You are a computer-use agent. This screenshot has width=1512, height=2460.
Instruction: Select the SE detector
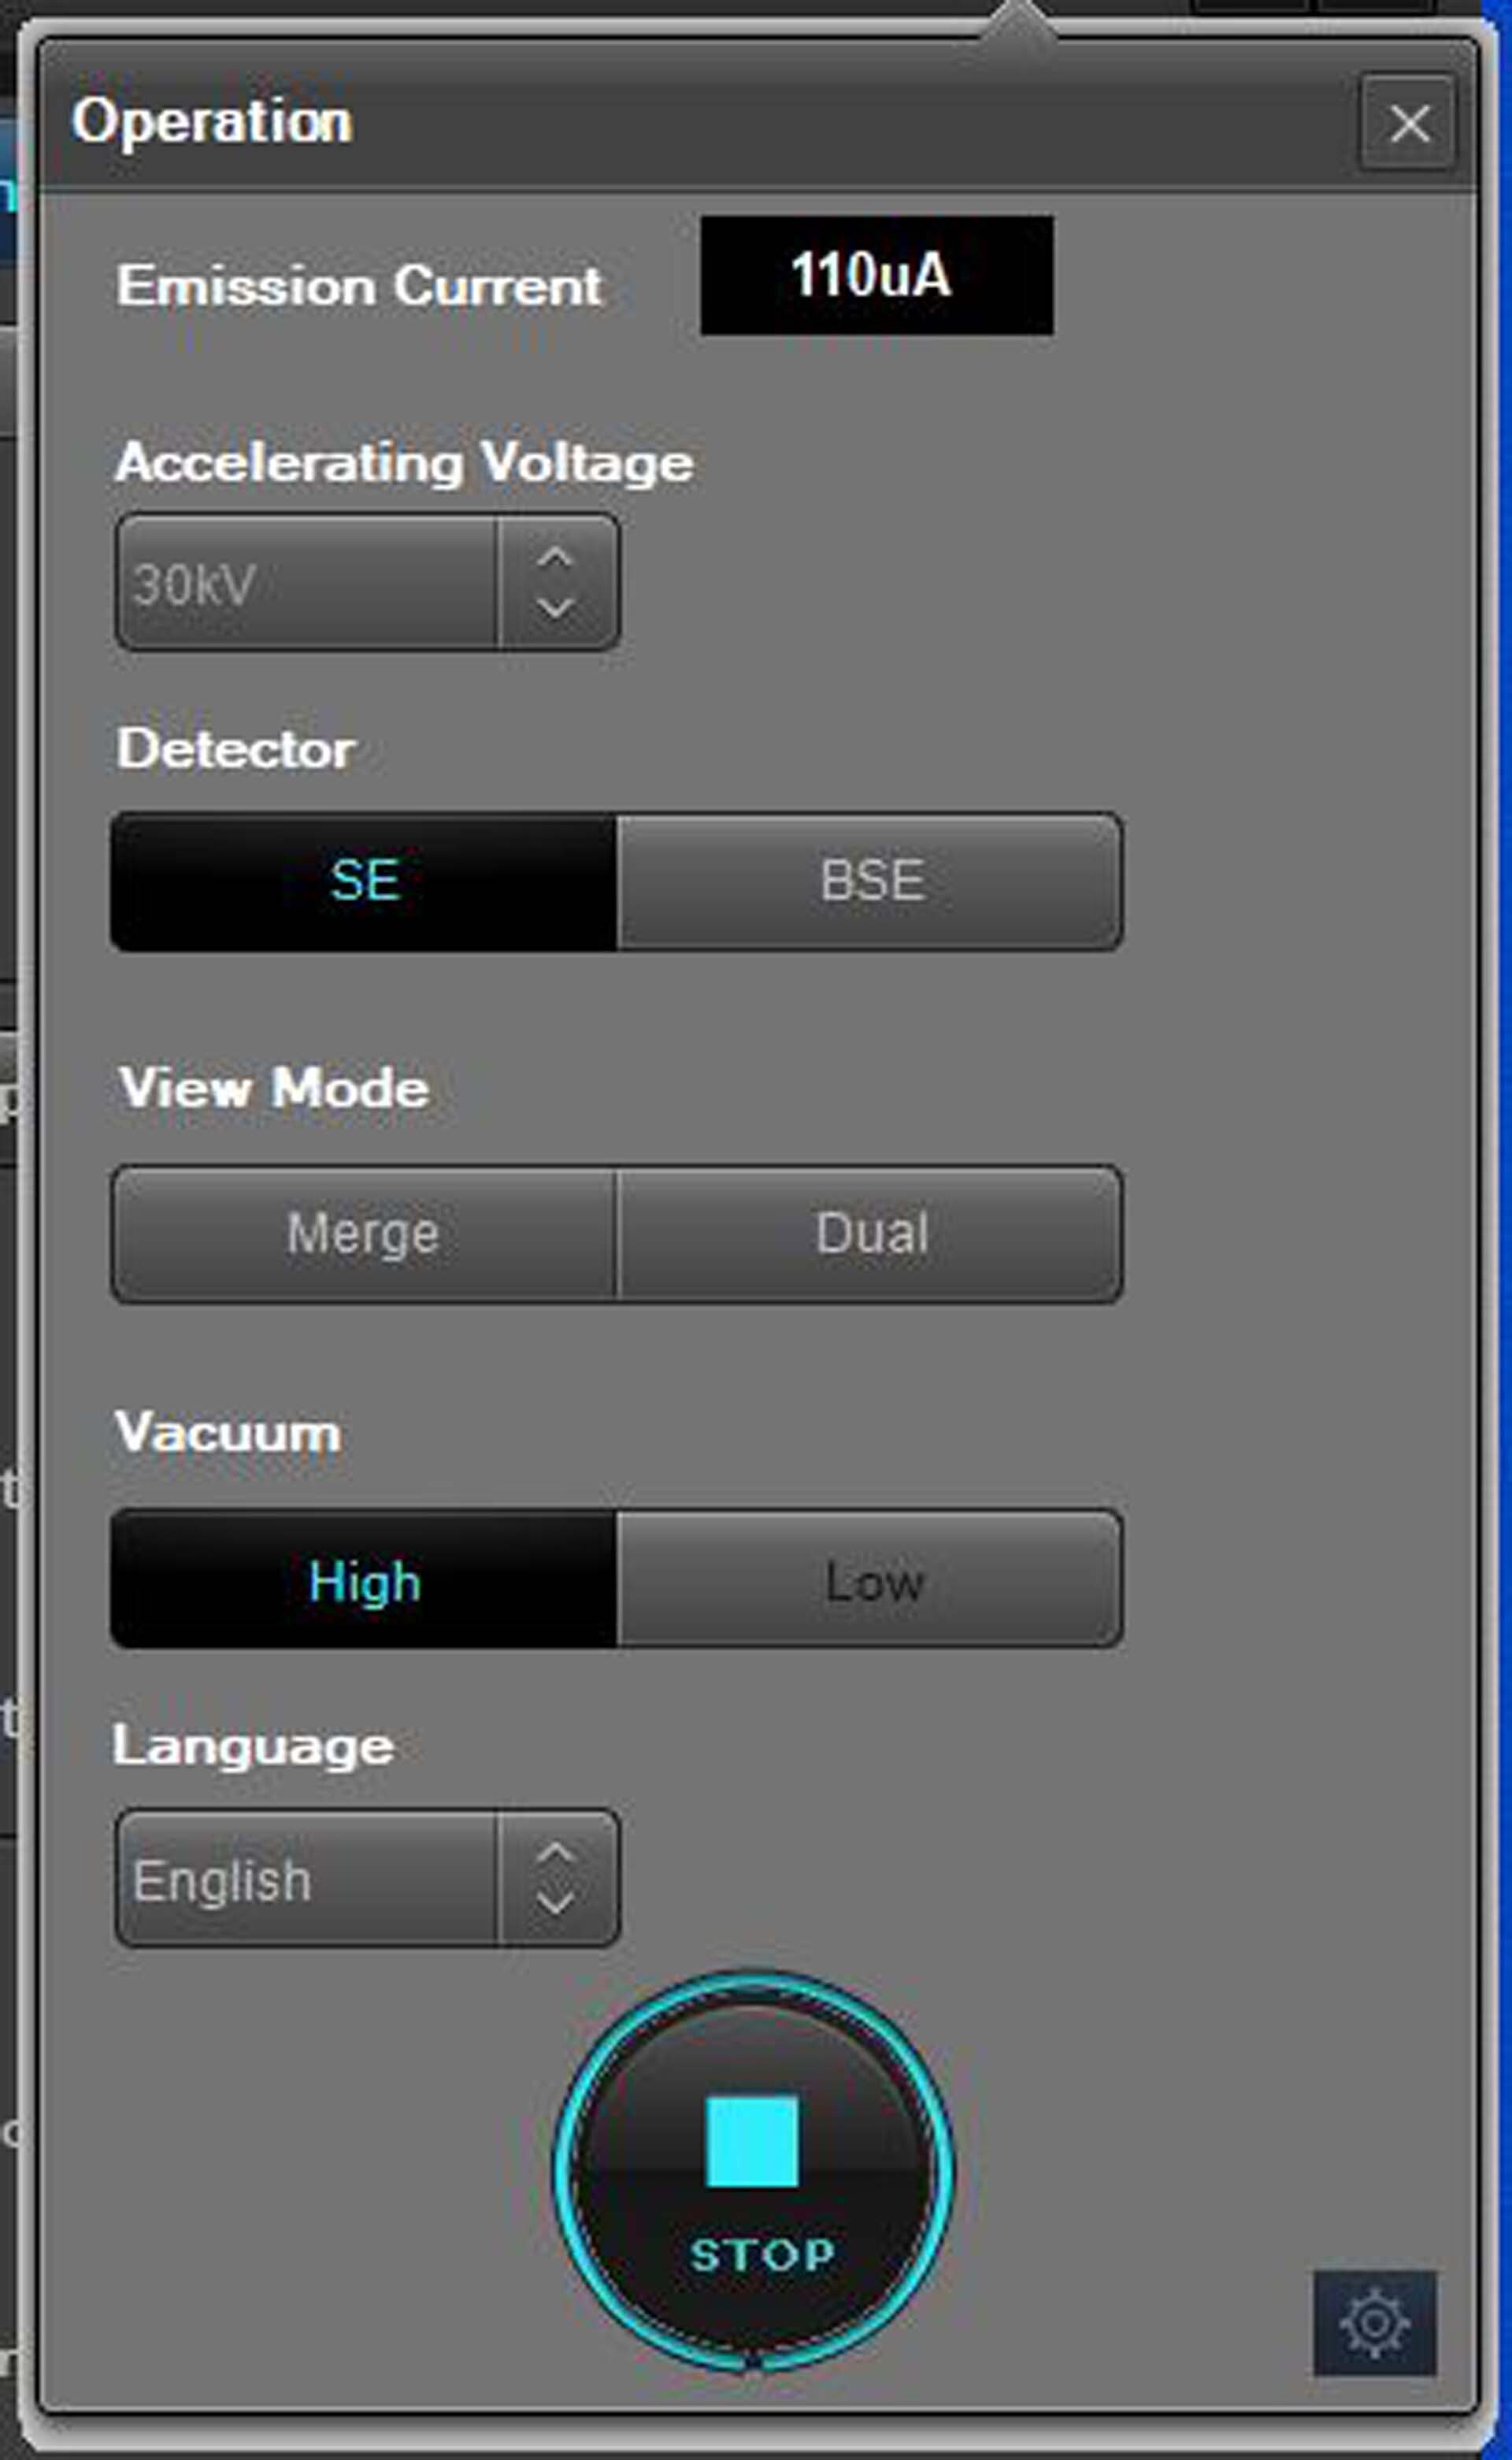(364, 881)
